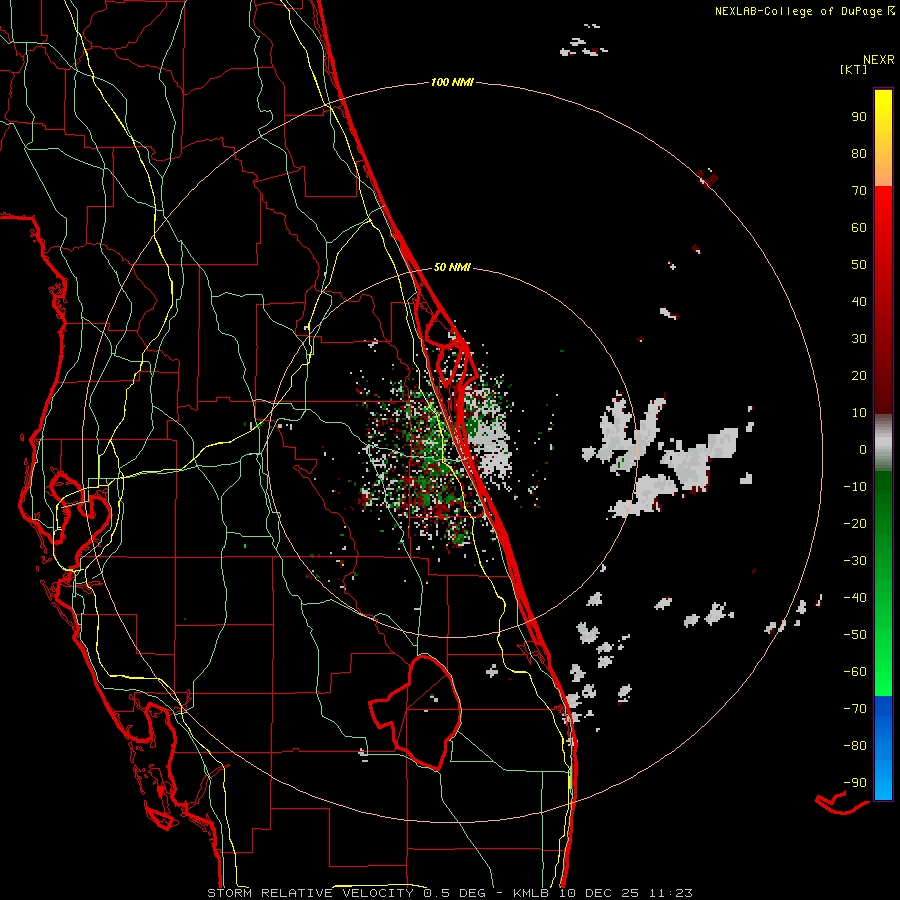This screenshot has width=900, height=900.
Task: Select the 10 value on the velocity scale
Action: [859, 413]
